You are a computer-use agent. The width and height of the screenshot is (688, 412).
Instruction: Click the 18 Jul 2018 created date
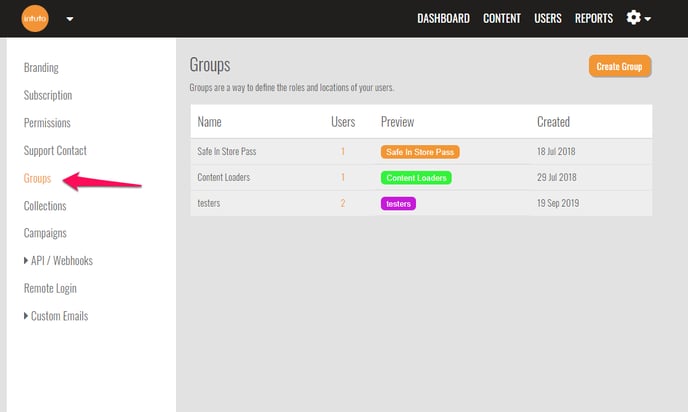click(x=556, y=151)
